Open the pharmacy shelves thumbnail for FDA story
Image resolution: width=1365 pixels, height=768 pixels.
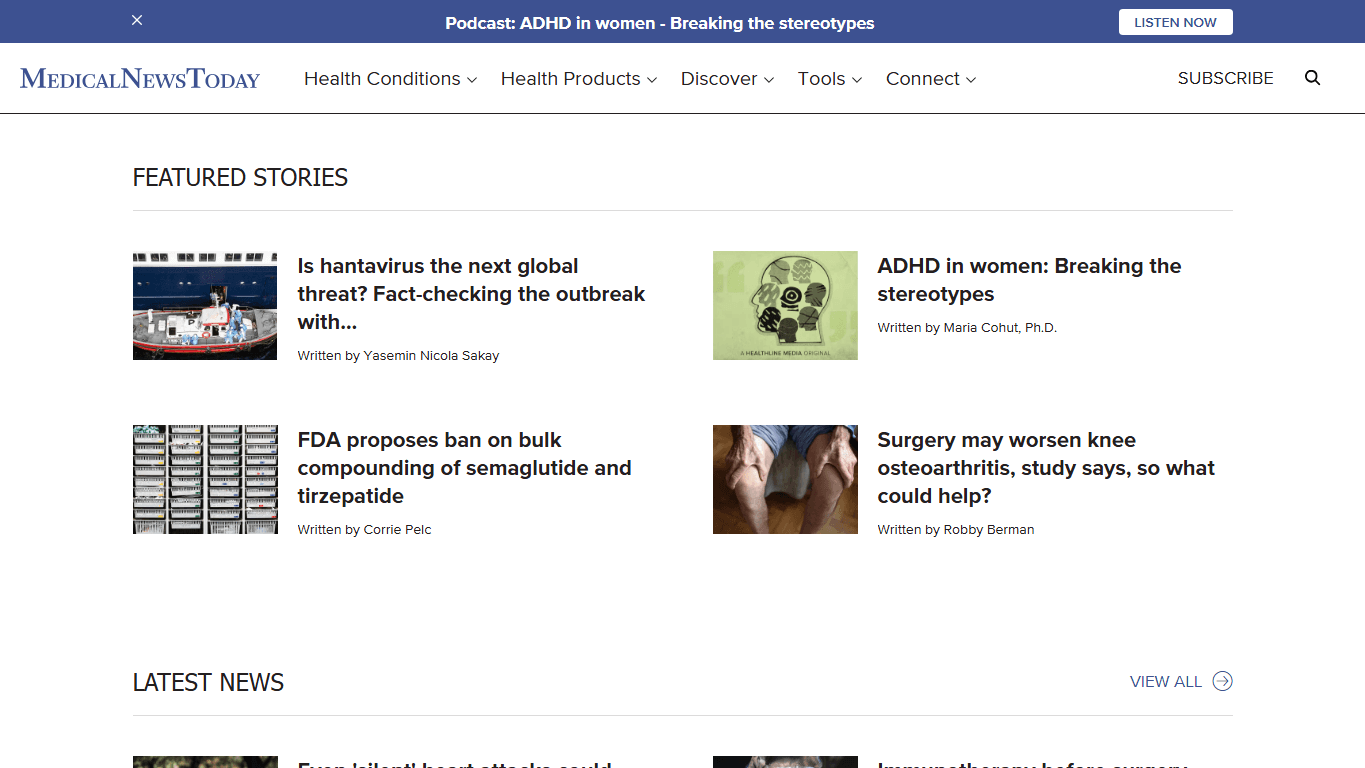click(205, 479)
